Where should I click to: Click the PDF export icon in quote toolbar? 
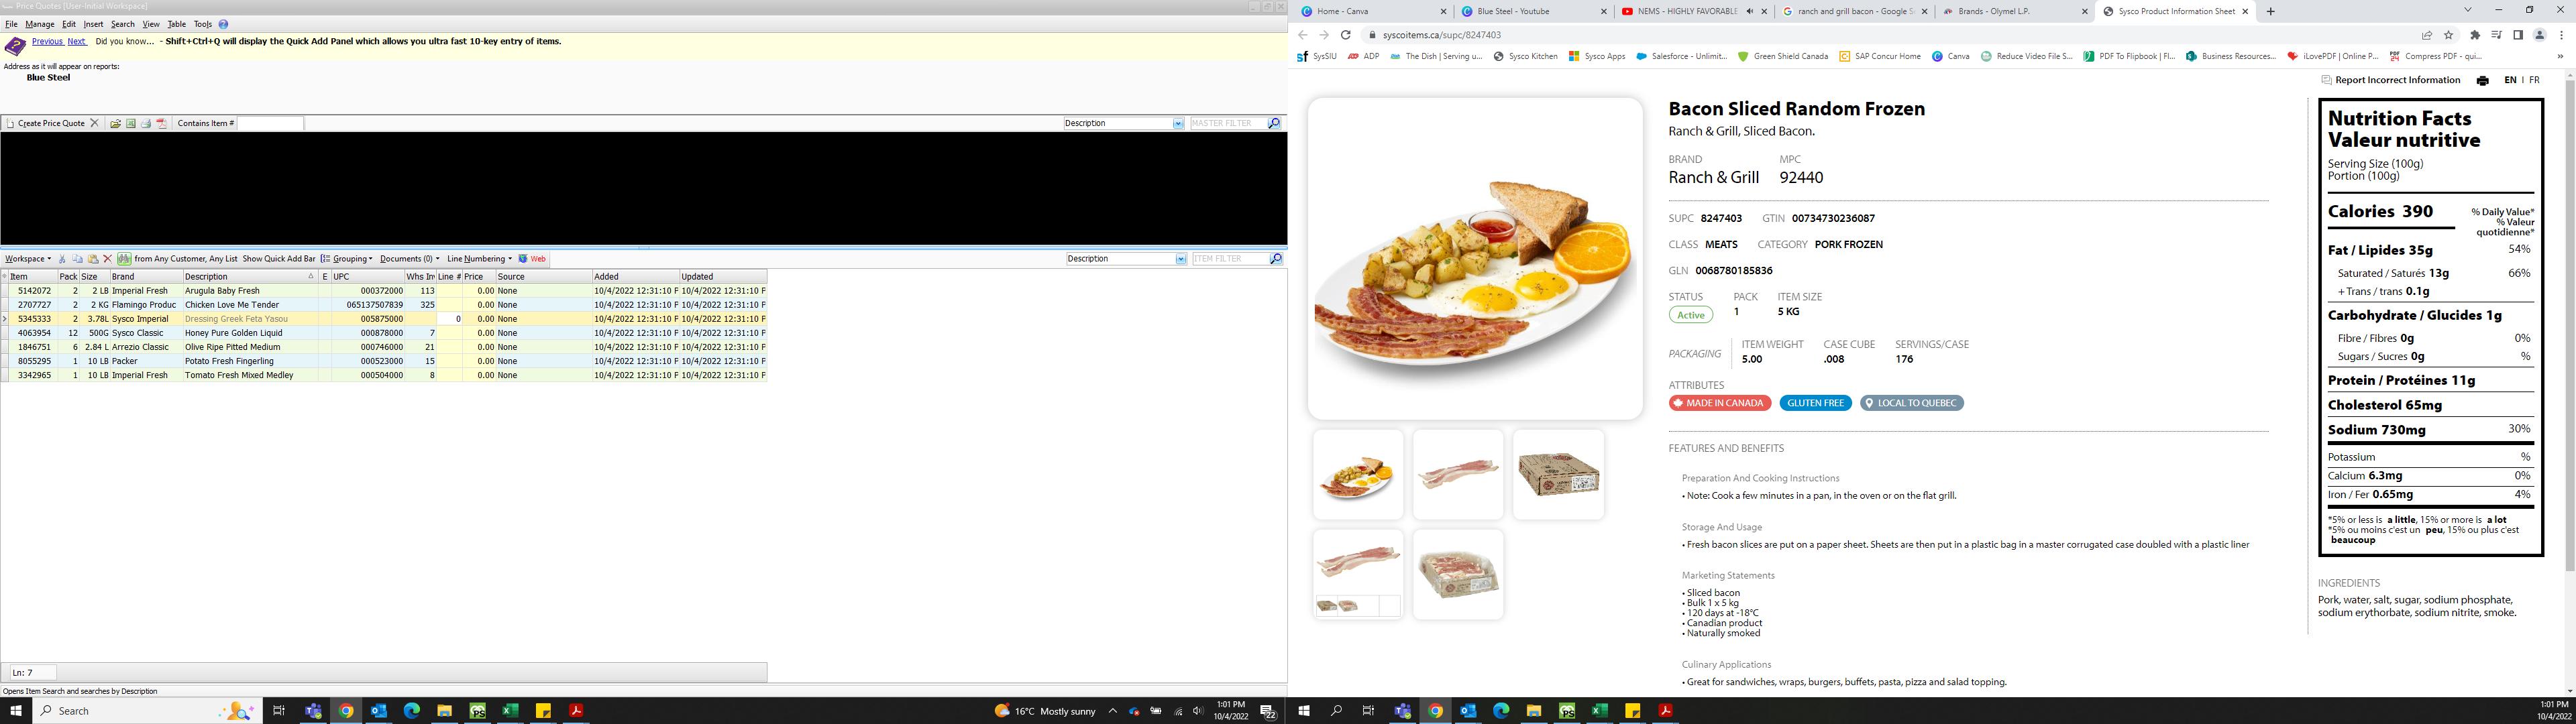162,124
